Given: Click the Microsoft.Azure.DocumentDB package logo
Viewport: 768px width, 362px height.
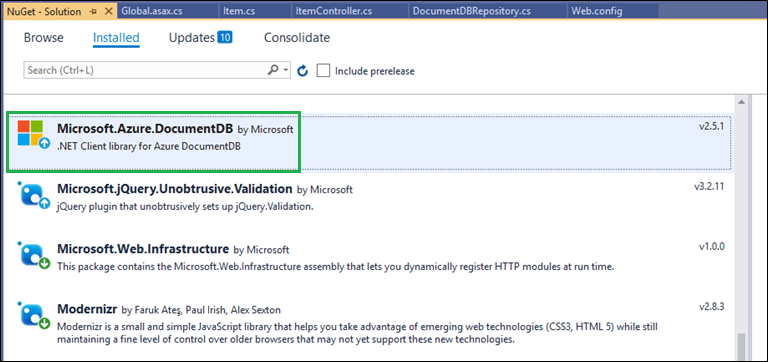Looking at the screenshot, I should pyautogui.click(x=33, y=134).
